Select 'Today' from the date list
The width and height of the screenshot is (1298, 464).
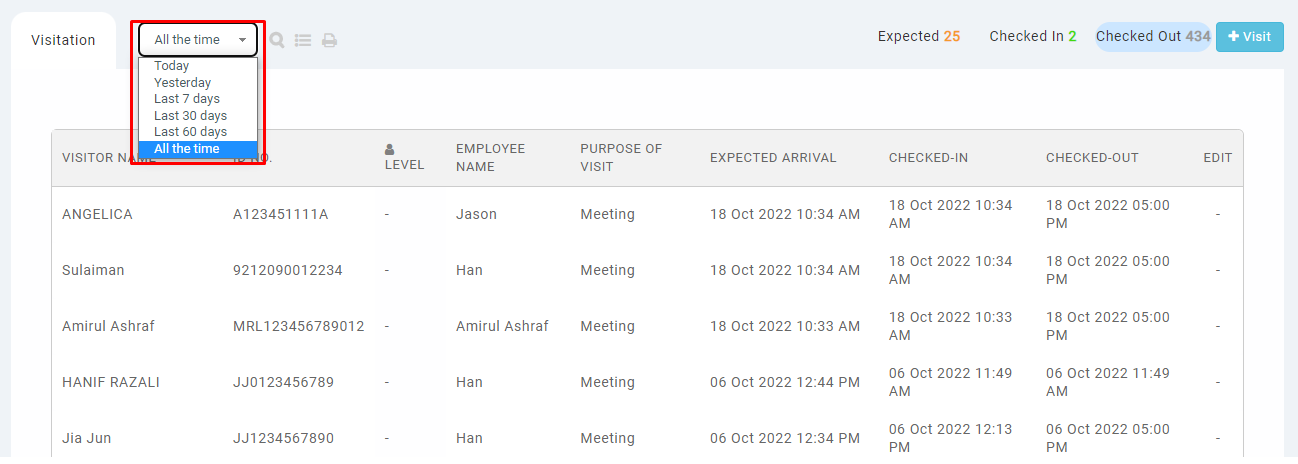(172, 66)
